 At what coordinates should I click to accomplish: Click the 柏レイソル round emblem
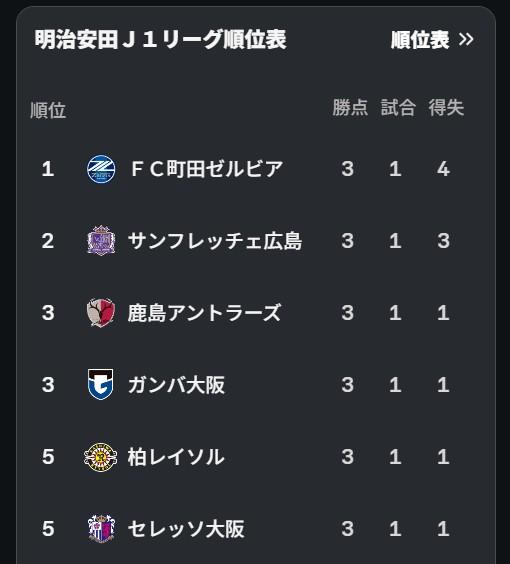pos(101,457)
